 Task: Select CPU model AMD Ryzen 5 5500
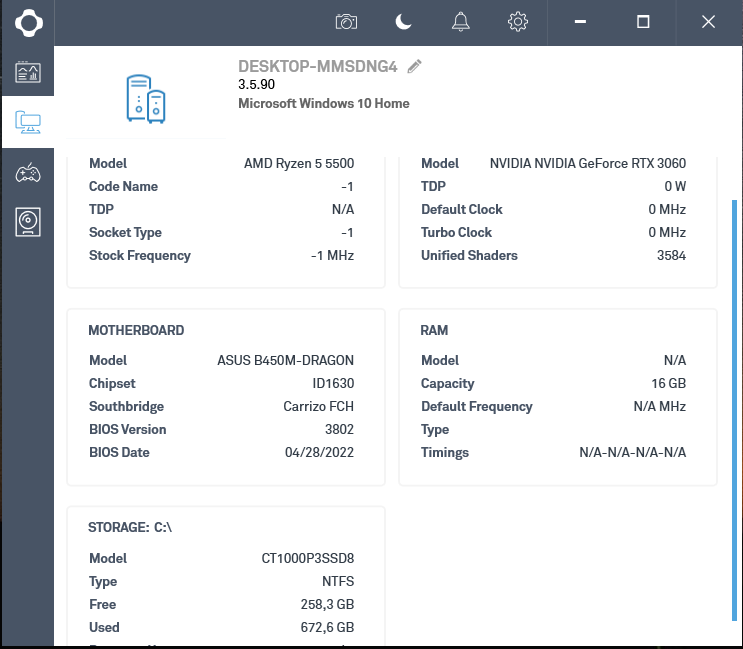(299, 163)
